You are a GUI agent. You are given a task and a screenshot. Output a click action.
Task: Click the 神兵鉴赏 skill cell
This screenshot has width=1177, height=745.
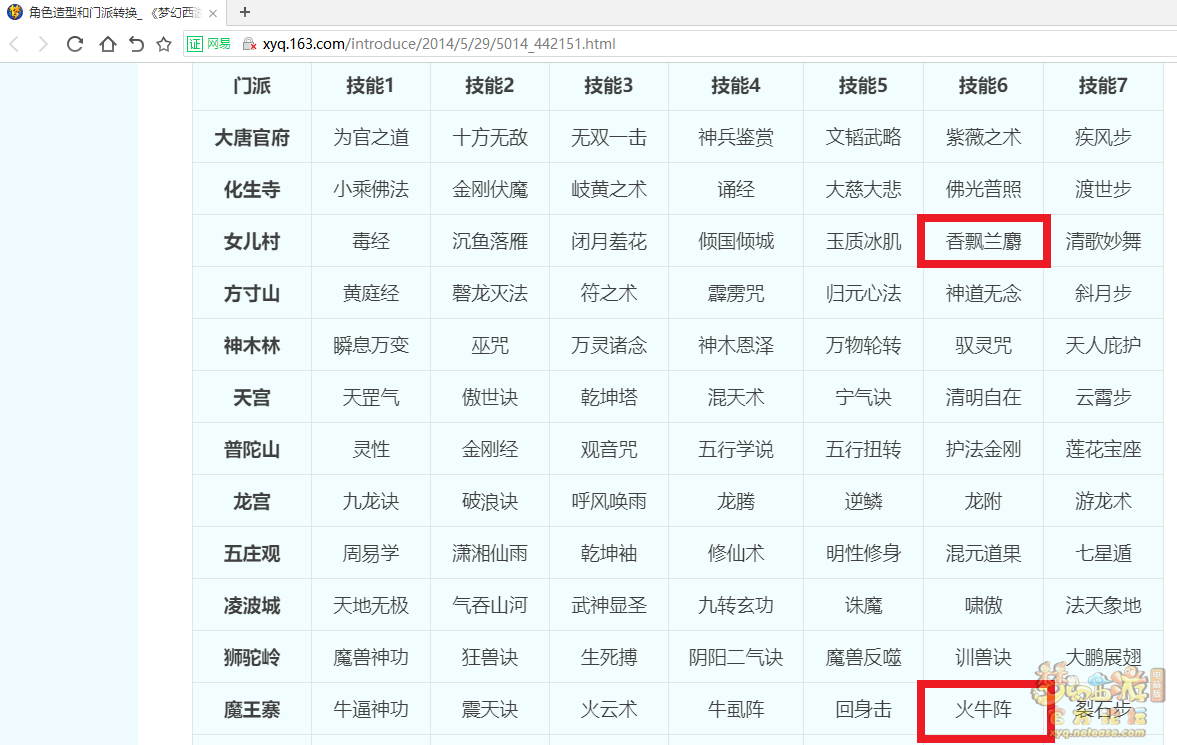[736, 137]
